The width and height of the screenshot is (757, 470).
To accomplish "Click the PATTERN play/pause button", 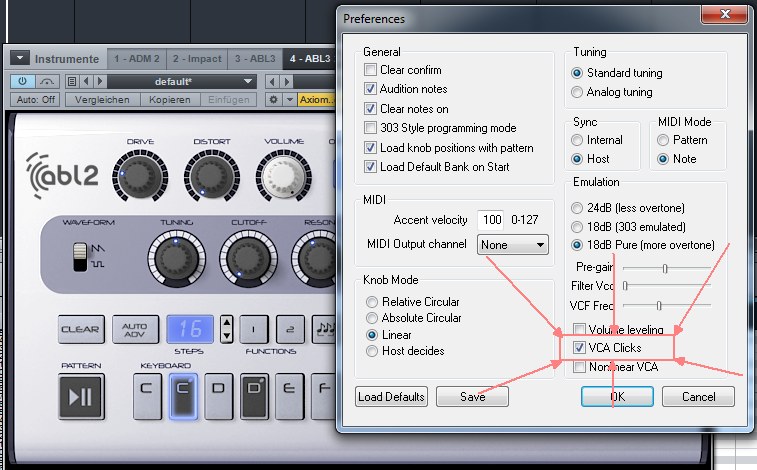I will tap(81, 397).
